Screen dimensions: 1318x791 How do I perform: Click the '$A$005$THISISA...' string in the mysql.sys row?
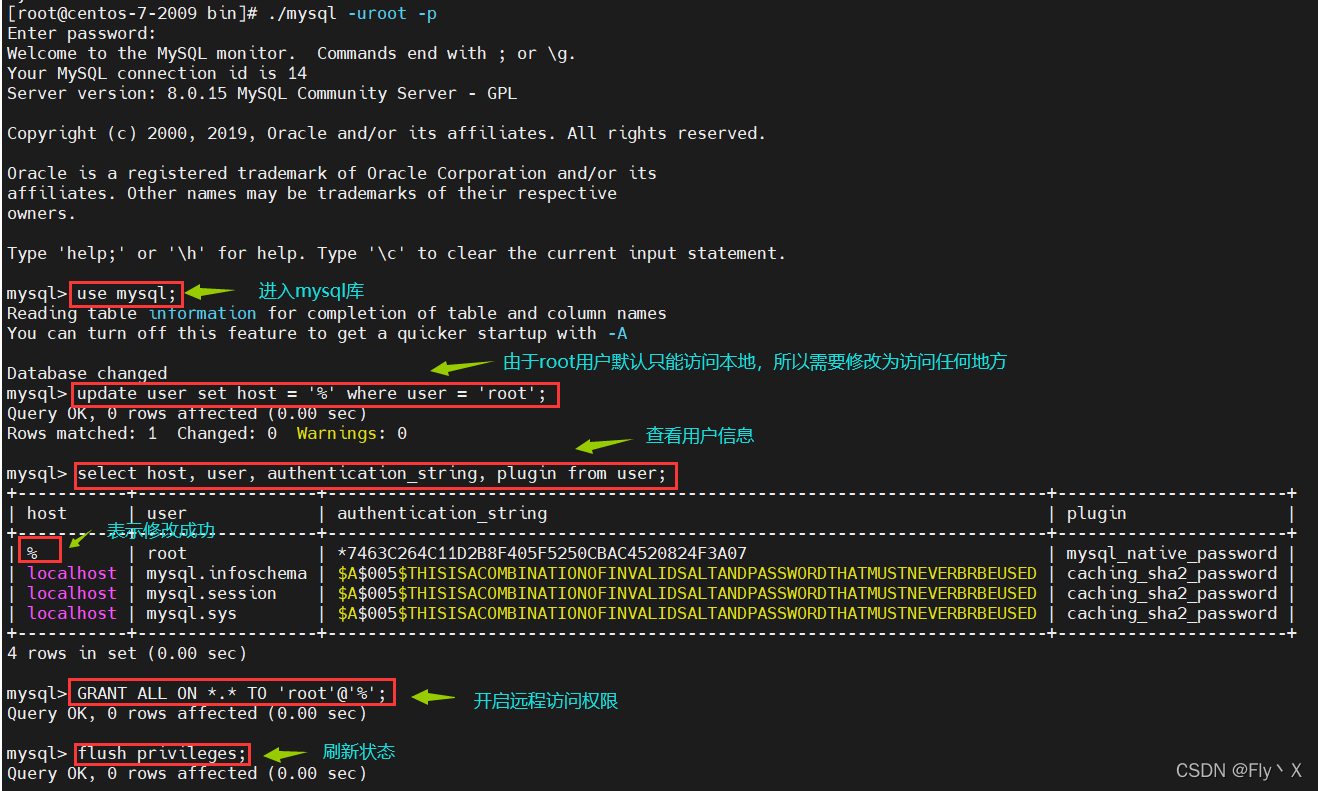[x=687, y=613]
